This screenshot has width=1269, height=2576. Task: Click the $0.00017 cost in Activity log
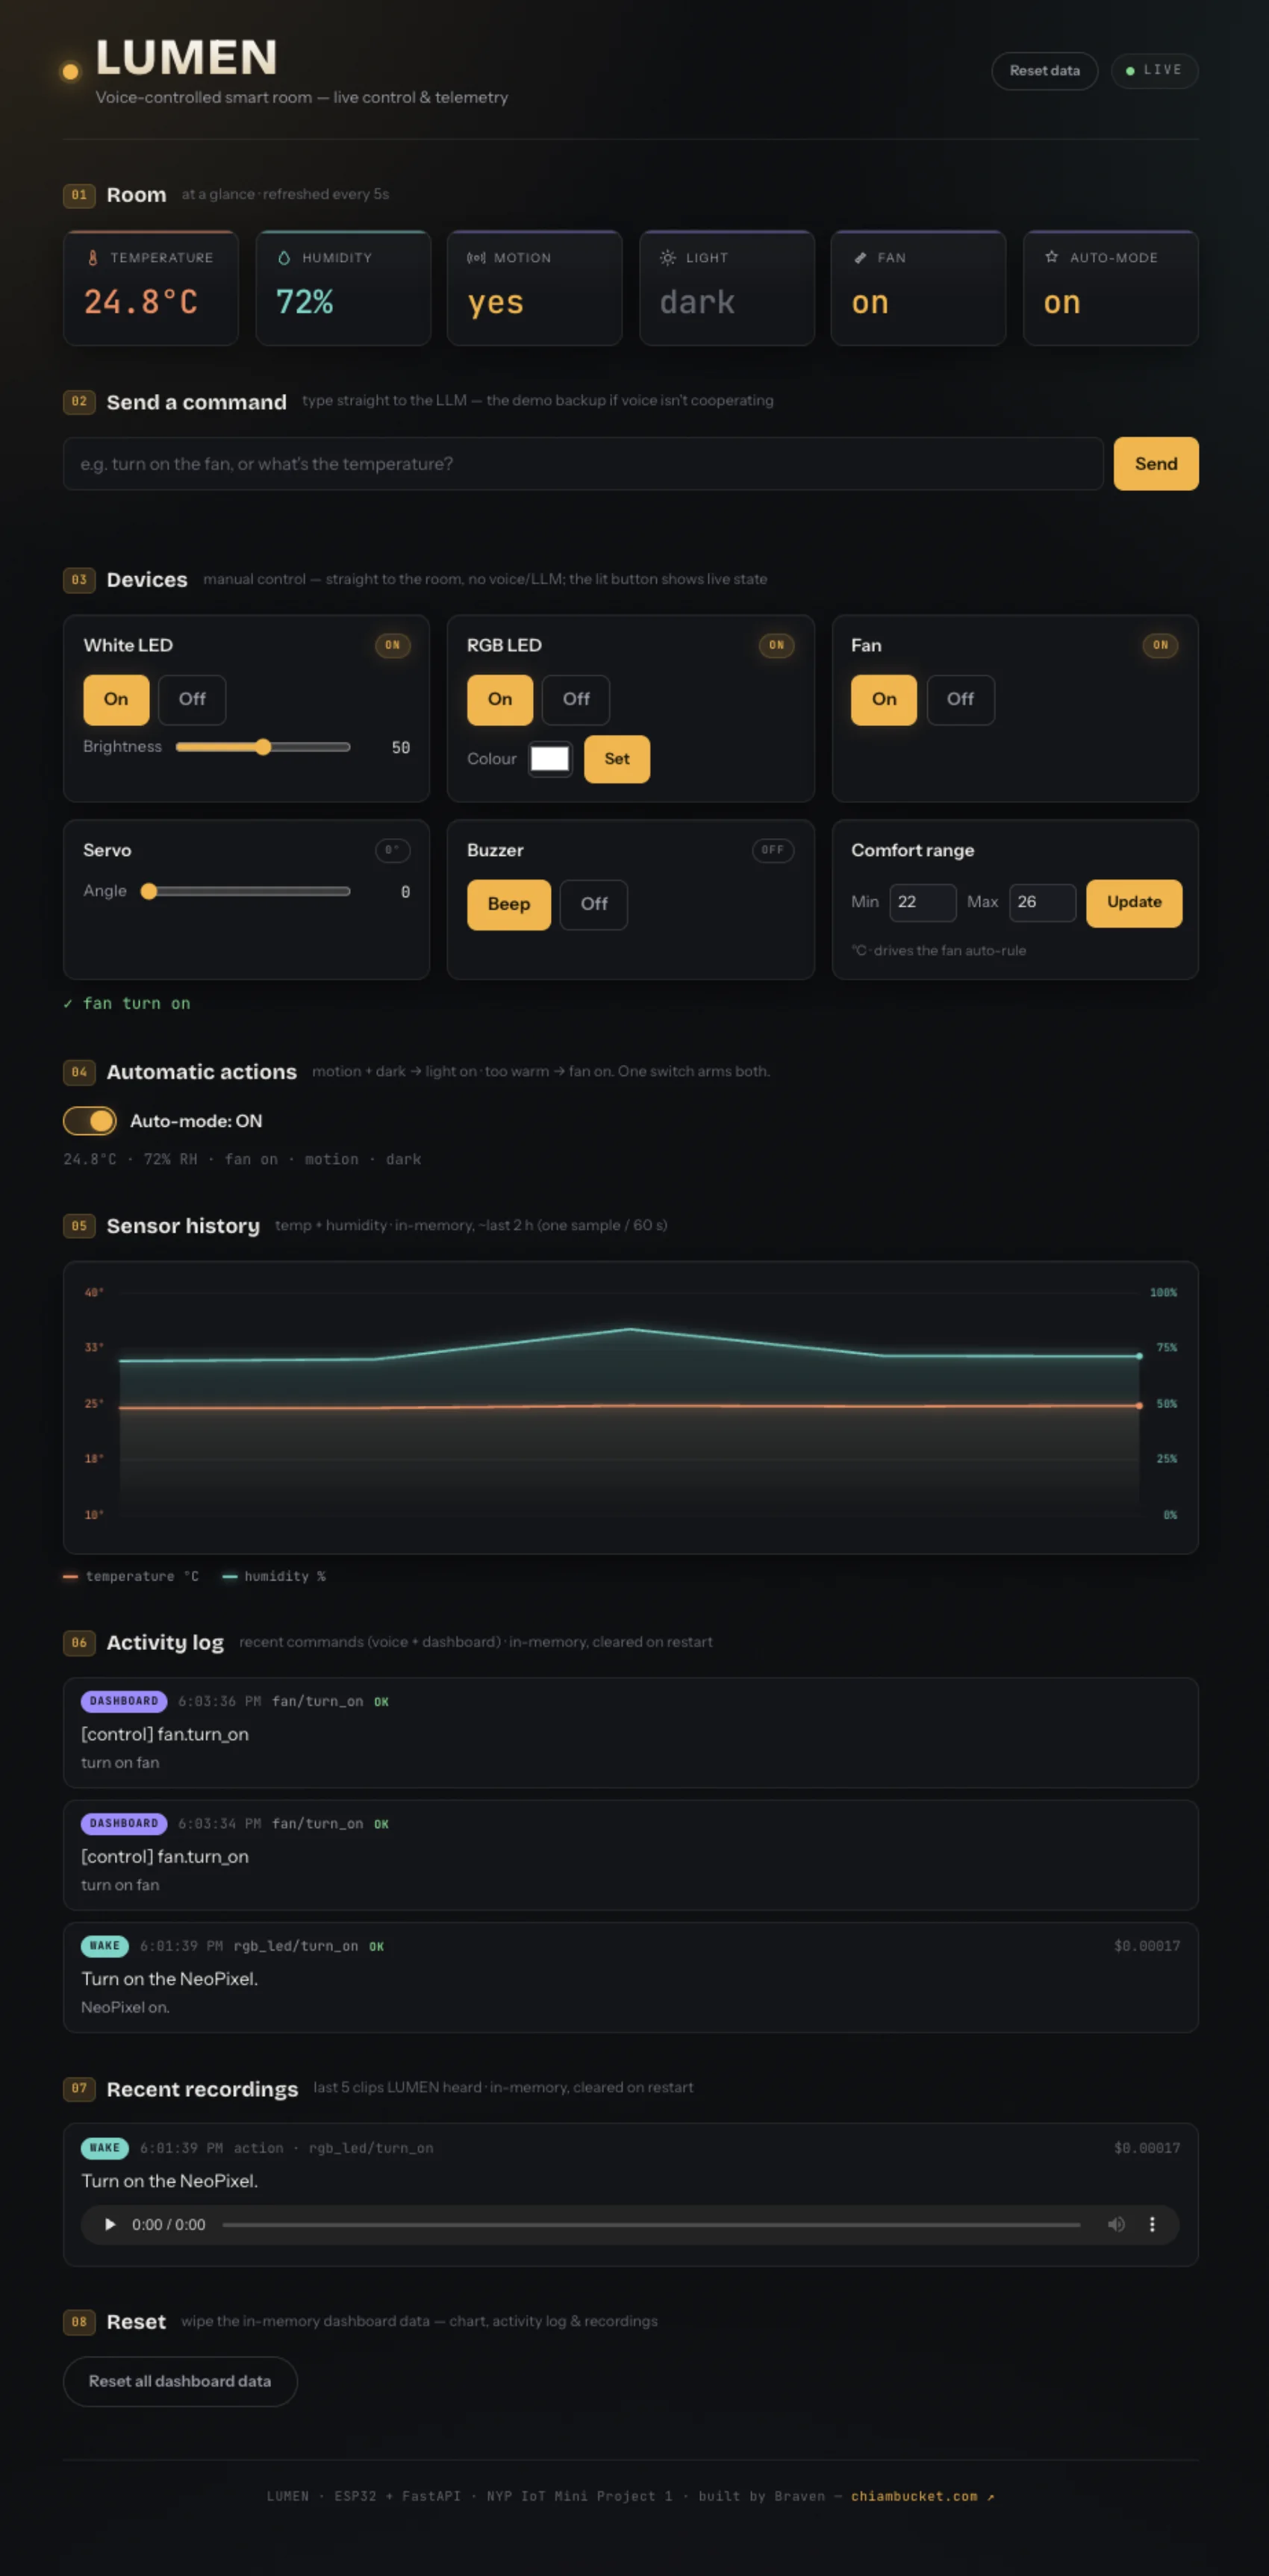(1147, 1946)
